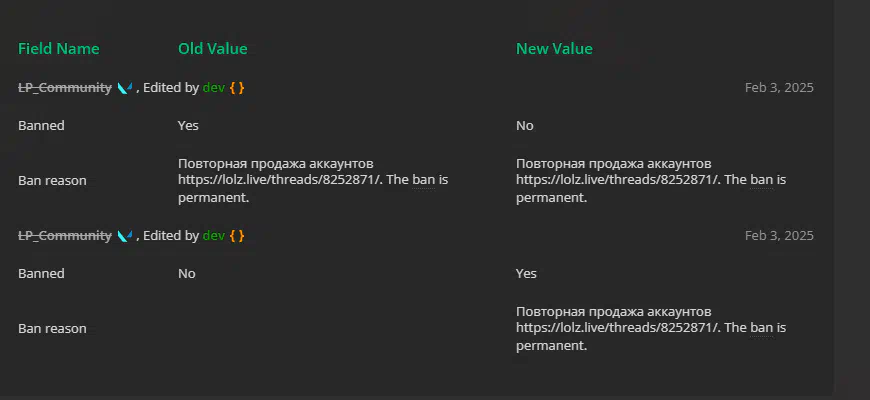
Task: Click orange braces icon in top entry
Action: [x=237, y=88]
